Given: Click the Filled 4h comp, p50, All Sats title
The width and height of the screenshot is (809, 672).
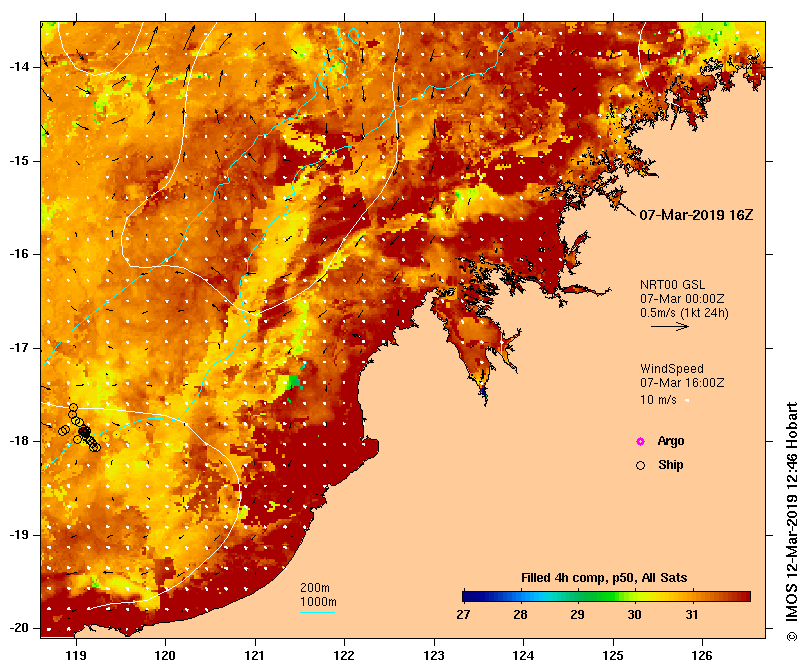Looking at the screenshot, I should (604, 578).
